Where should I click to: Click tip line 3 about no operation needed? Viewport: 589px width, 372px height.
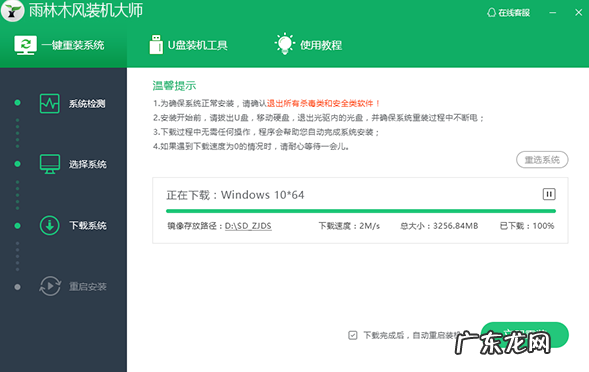coord(266,132)
